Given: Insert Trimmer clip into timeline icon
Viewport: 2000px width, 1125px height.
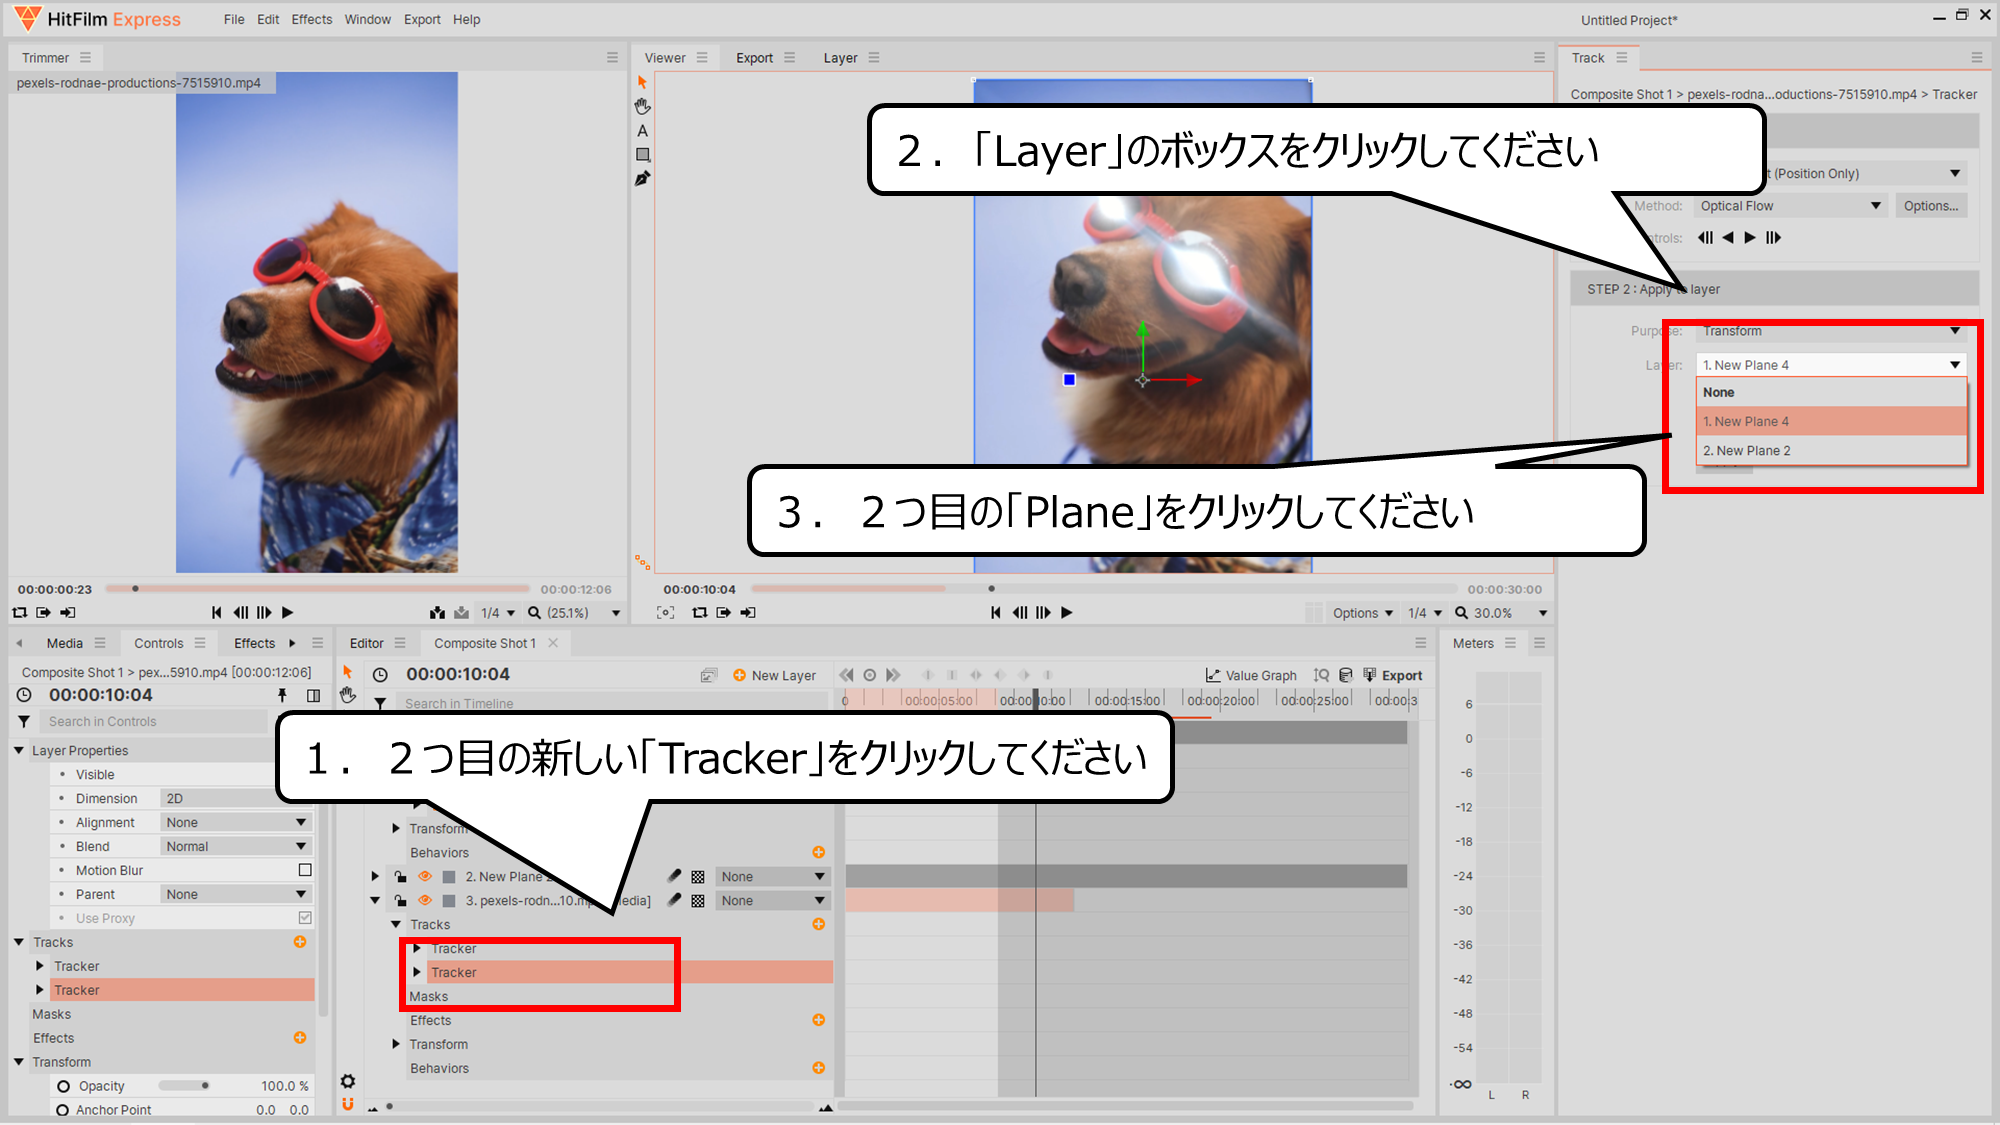Looking at the screenshot, I should point(437,612).
